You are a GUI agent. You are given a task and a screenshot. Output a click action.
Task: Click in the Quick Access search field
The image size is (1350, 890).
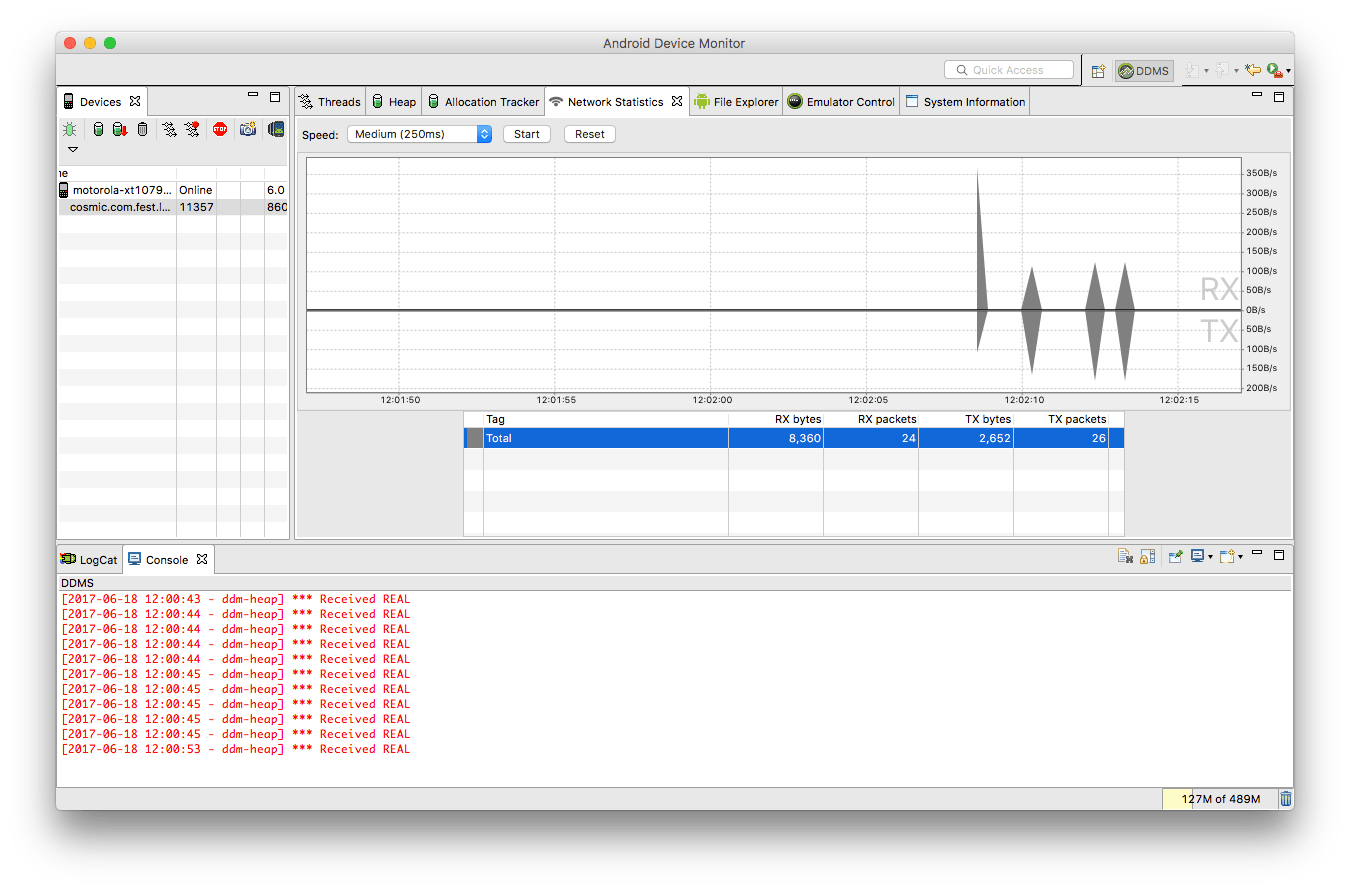pyautogui.click(x=1008, y=70)
